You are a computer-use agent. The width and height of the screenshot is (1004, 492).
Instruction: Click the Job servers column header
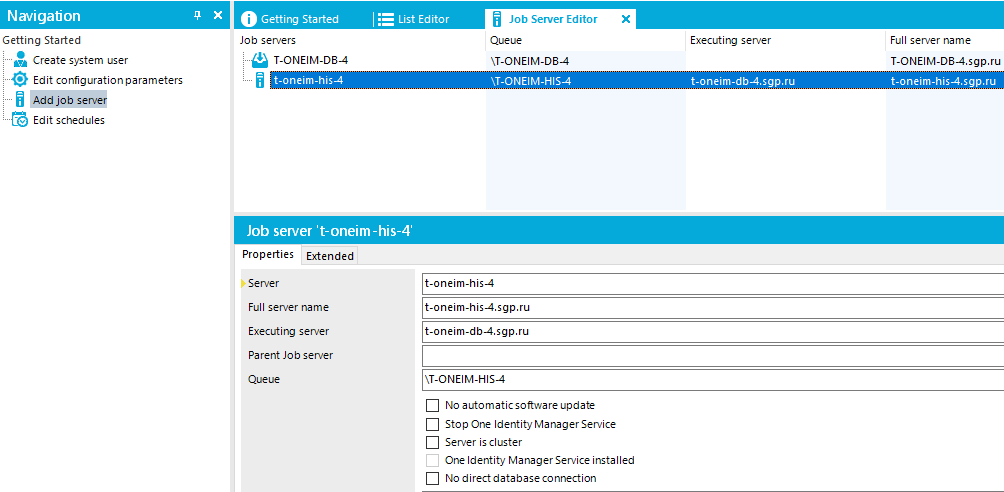pyautogui.click(x=360, y=40)
